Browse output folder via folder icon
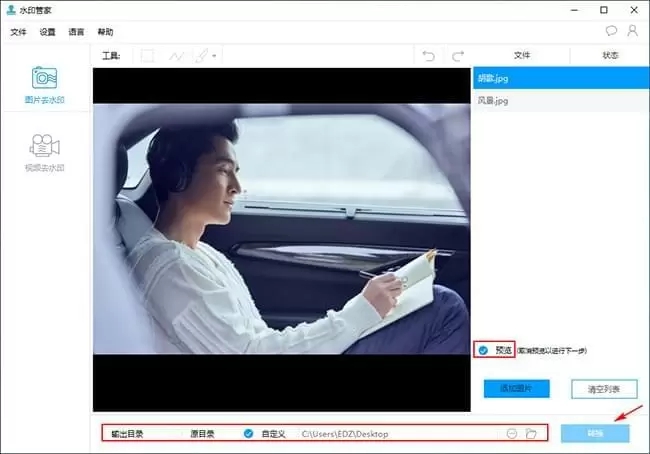The height and width of the screenshot is (454, 650). pos(532,433)
